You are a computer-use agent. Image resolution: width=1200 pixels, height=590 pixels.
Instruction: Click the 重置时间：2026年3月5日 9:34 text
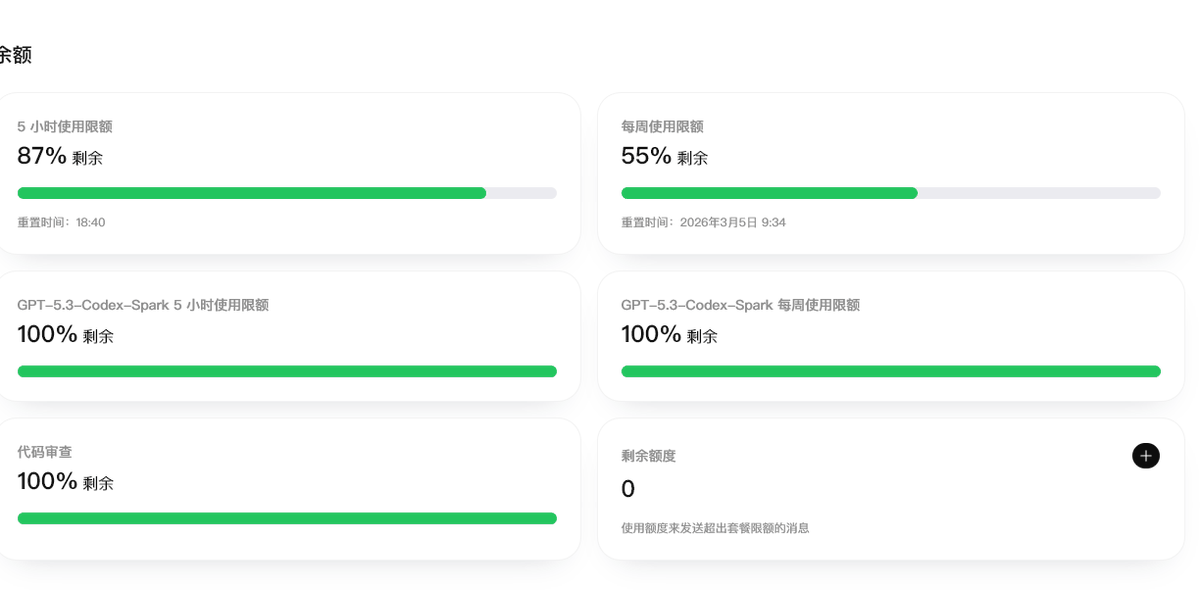[x=703, y=222]
